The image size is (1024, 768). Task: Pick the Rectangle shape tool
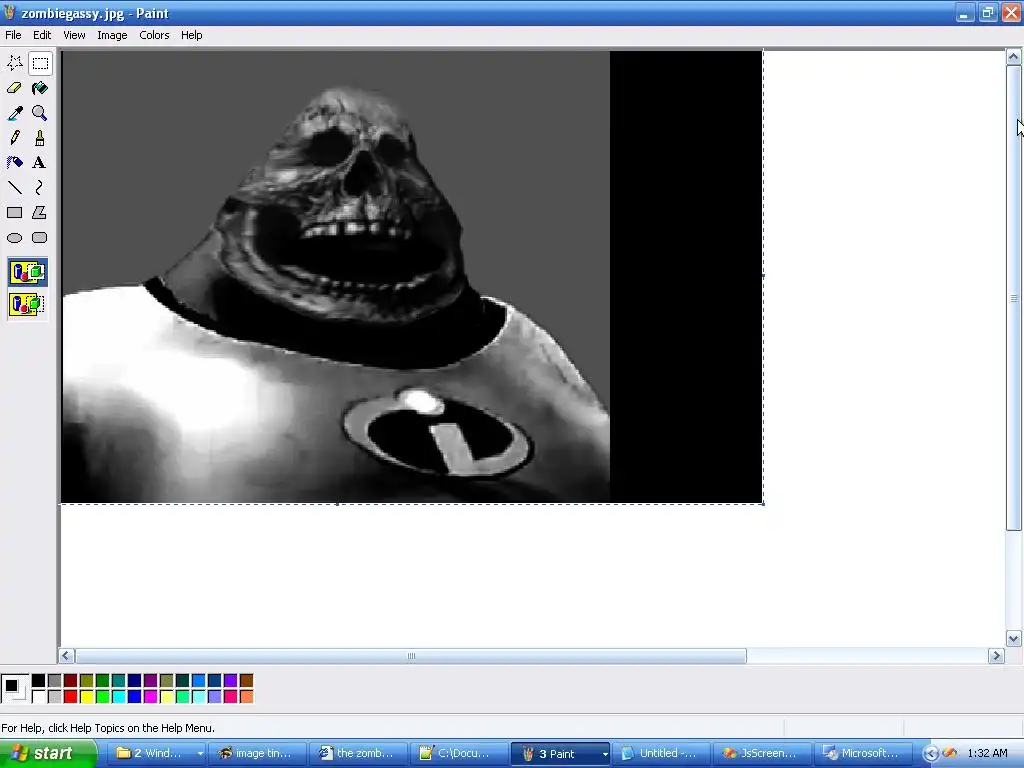[x=15, y=213]
